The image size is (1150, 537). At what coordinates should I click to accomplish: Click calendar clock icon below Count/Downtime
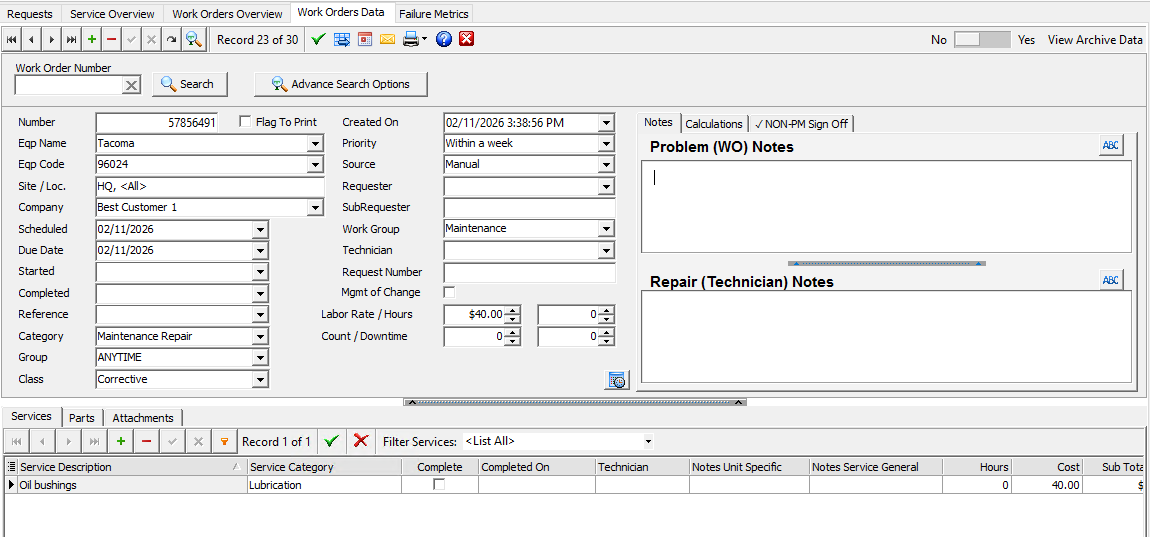pyautogui.click(x=618, y=380)
